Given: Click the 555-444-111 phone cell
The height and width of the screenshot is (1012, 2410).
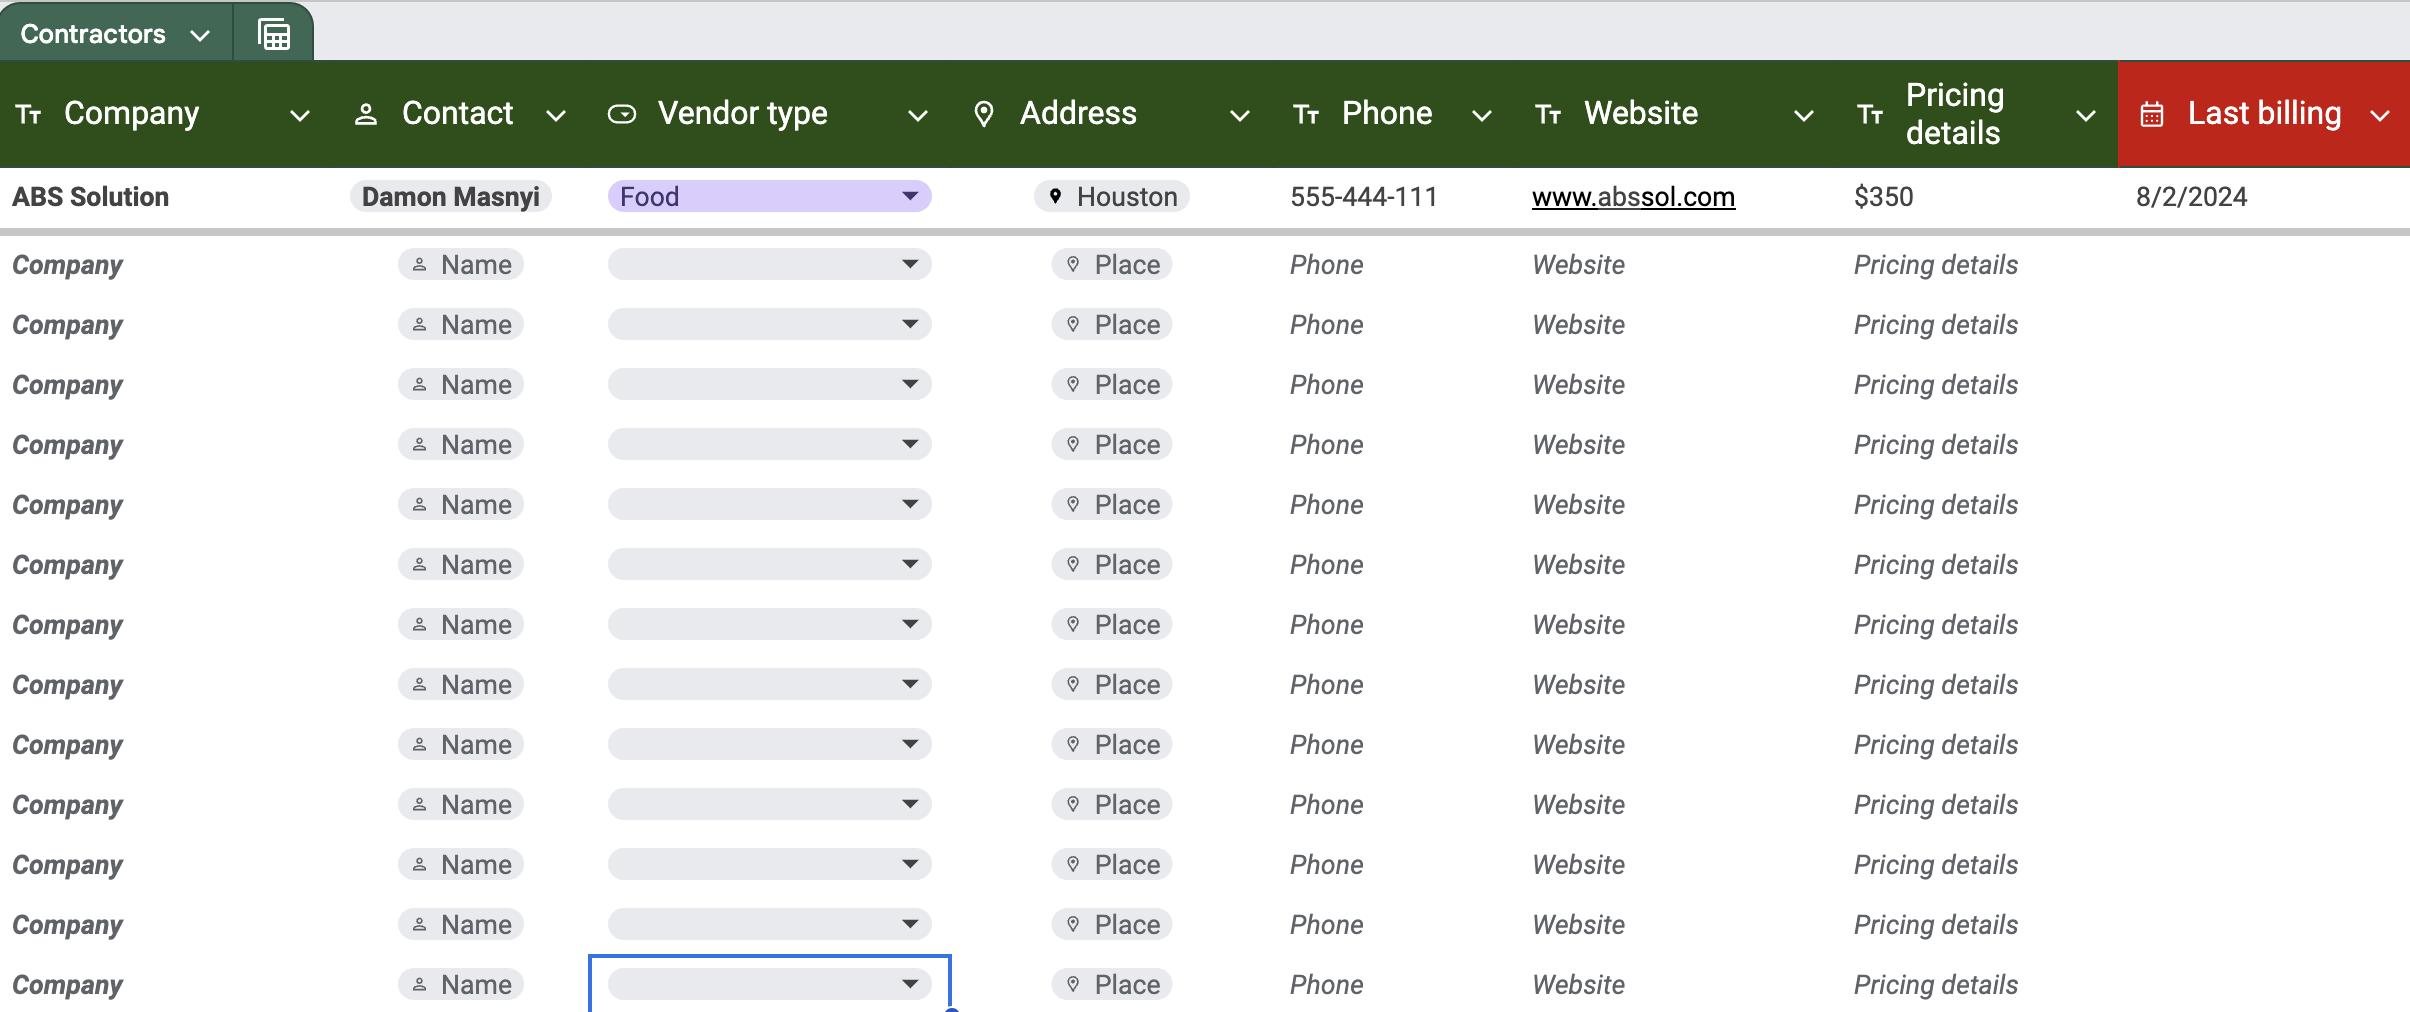Looking at the screenshot, I should pyautogui.click(x=1363, y=197).
